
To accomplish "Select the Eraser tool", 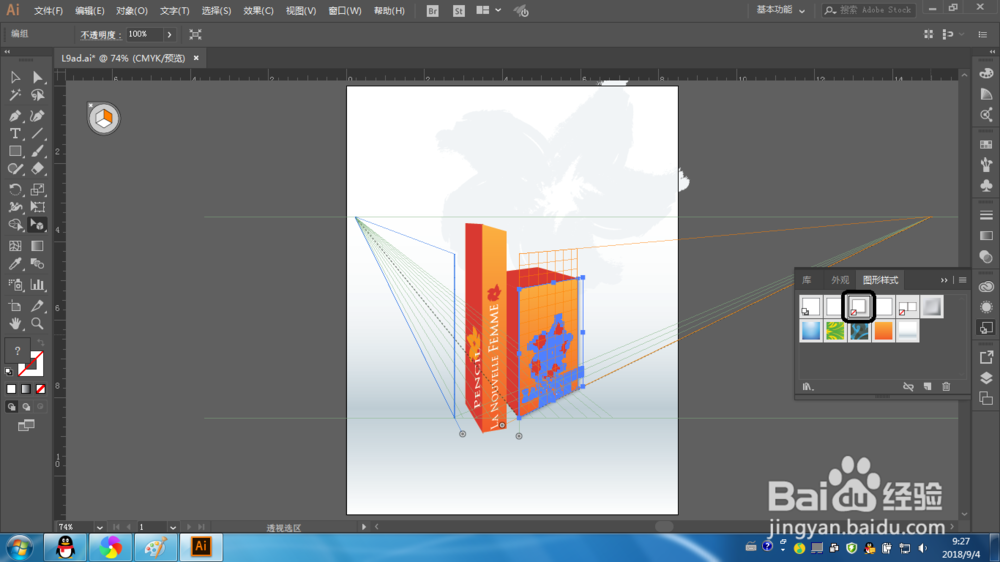I will point(38,169).
